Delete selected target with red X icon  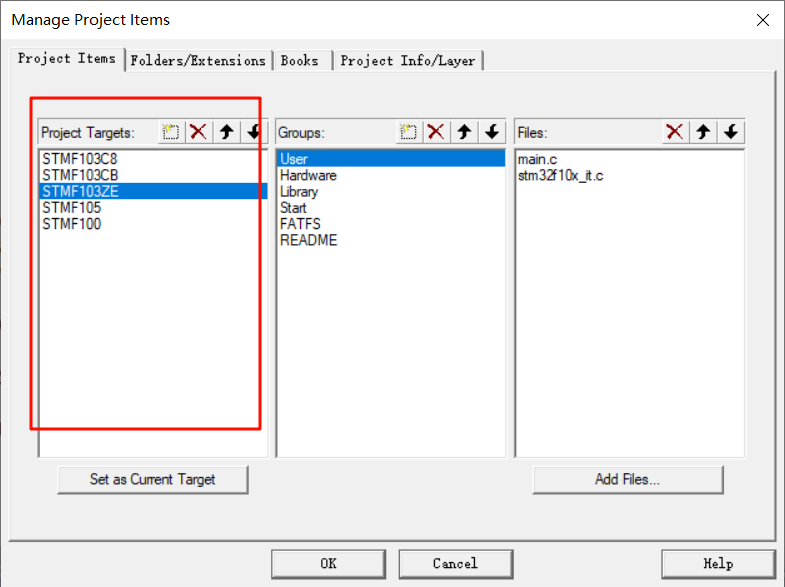click(x=199, y=133)
